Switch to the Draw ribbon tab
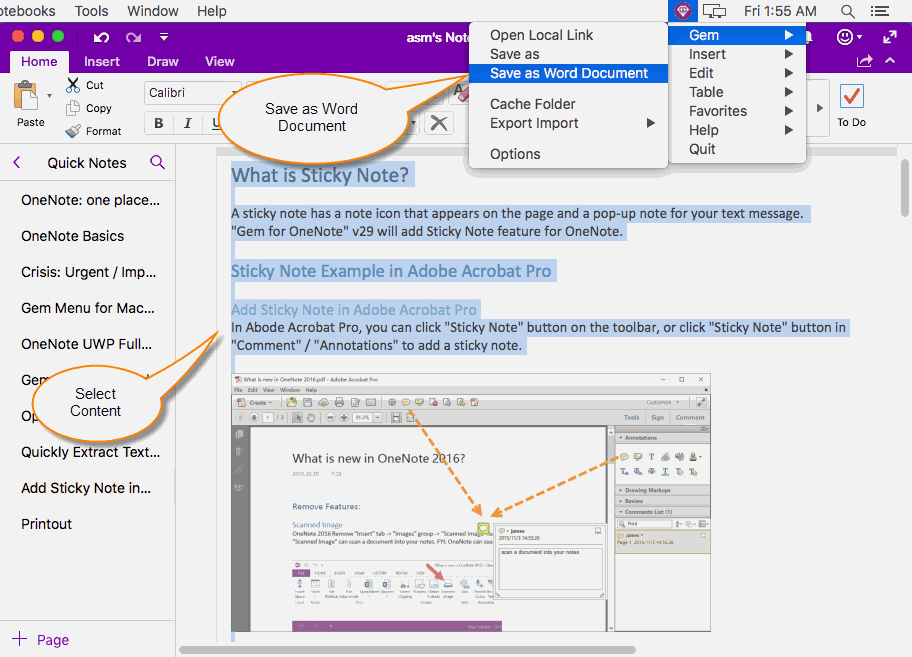 [163, 62]
